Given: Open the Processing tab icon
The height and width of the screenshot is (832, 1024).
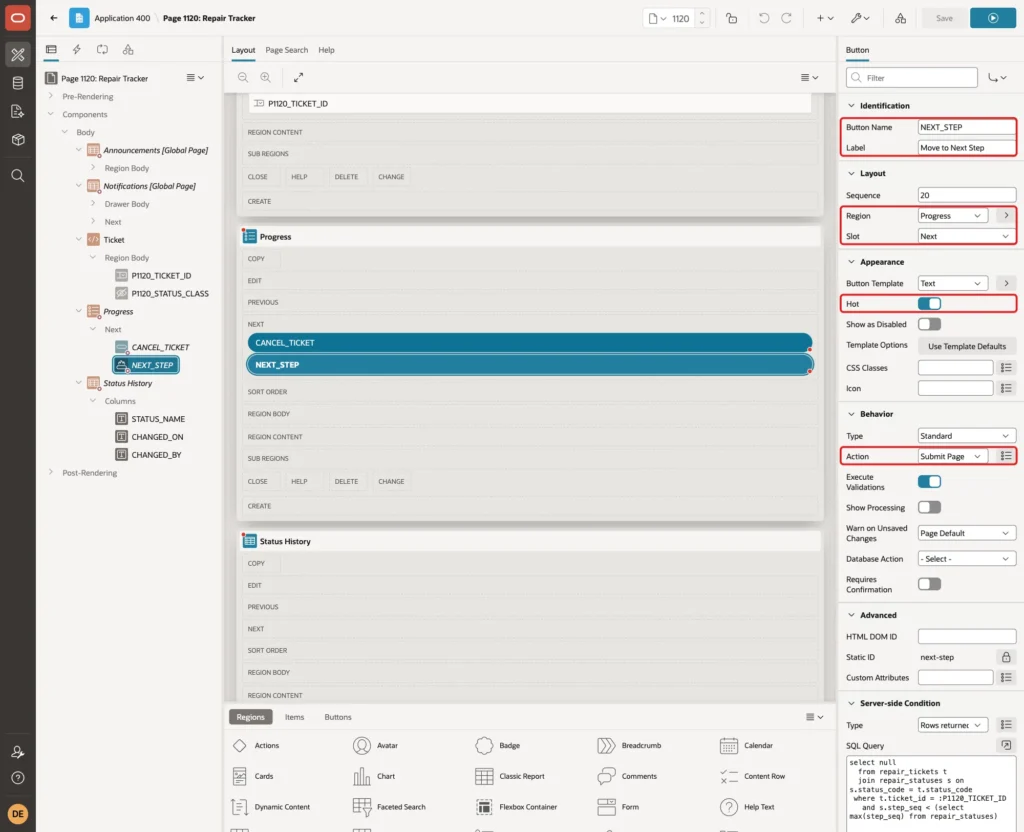Looking at the screenshot, I should (x=102, y=50).
